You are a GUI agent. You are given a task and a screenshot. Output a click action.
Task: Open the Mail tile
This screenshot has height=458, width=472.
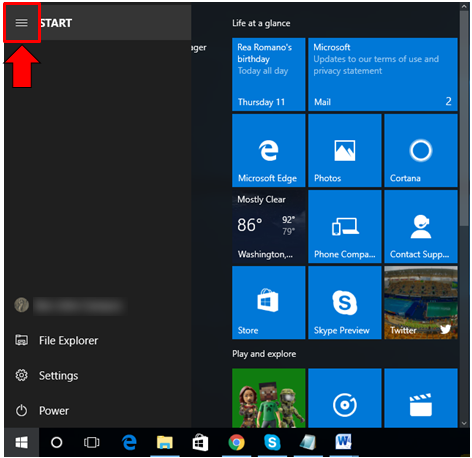[x=383, y=74]
